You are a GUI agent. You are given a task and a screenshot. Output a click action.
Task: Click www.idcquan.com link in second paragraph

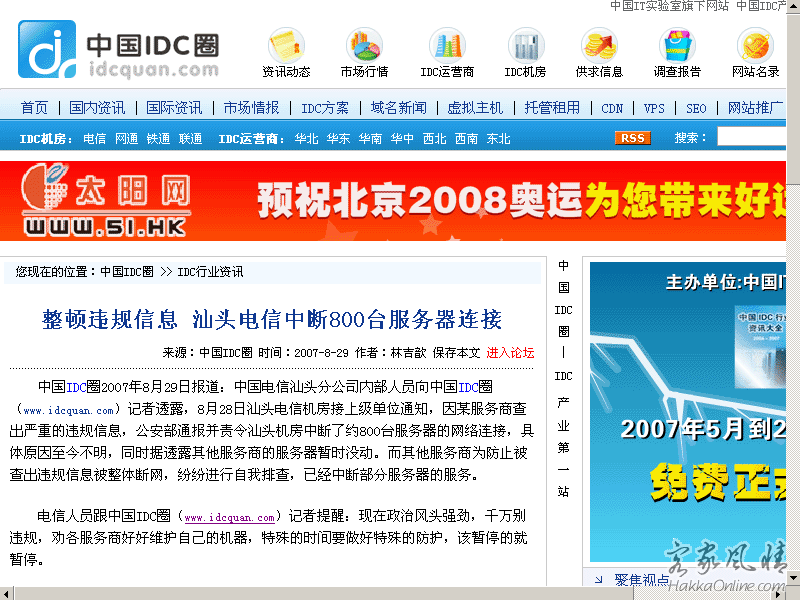(230, 517)
